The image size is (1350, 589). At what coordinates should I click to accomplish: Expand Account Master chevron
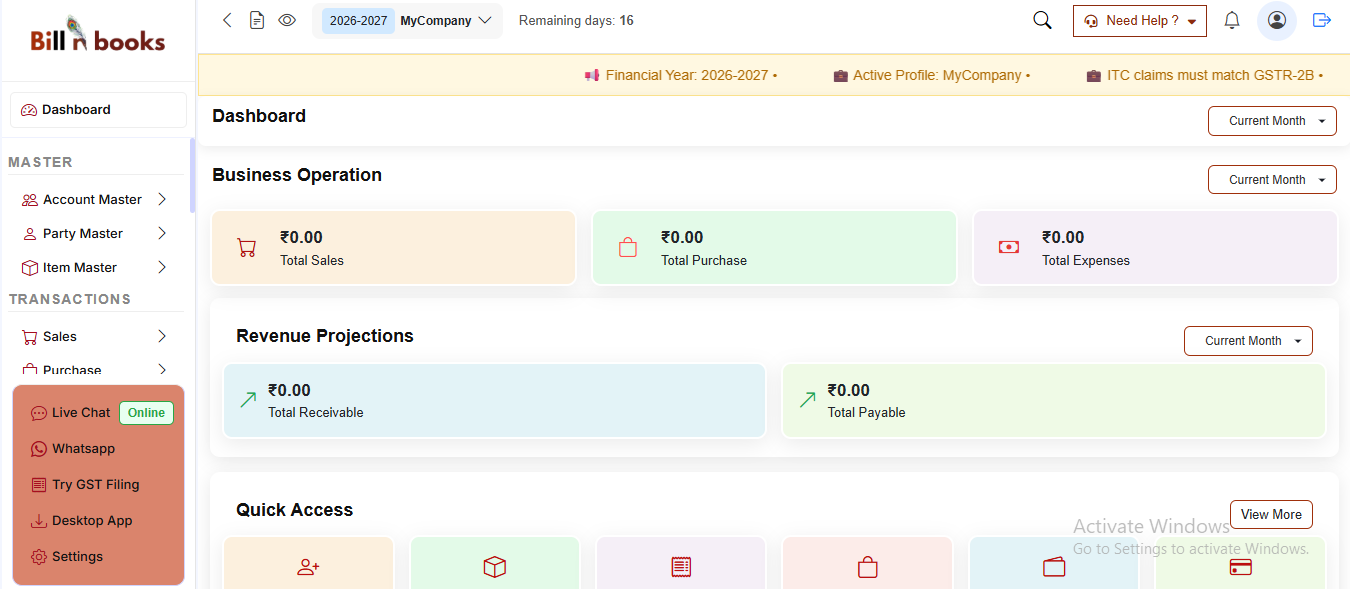pos(162,200)
